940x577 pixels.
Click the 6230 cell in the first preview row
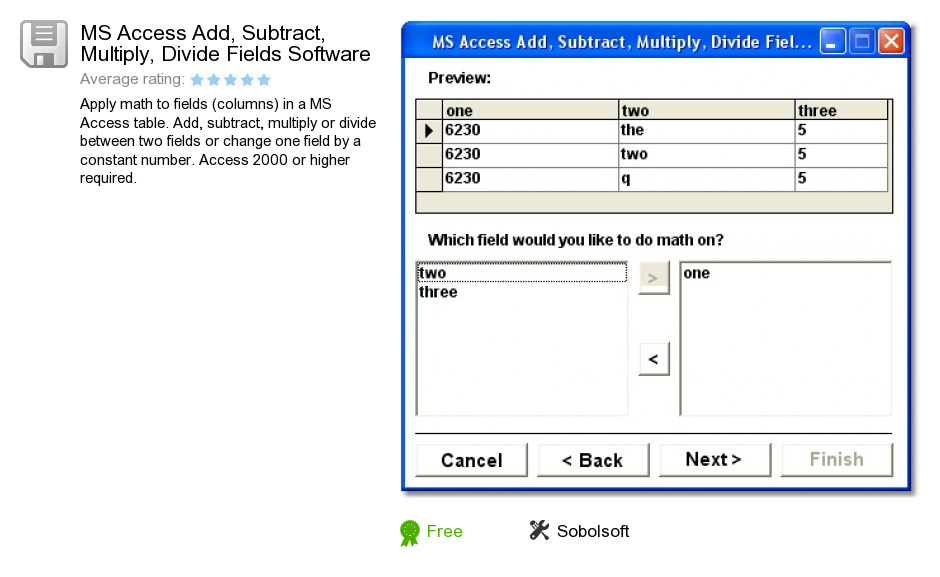530,131
